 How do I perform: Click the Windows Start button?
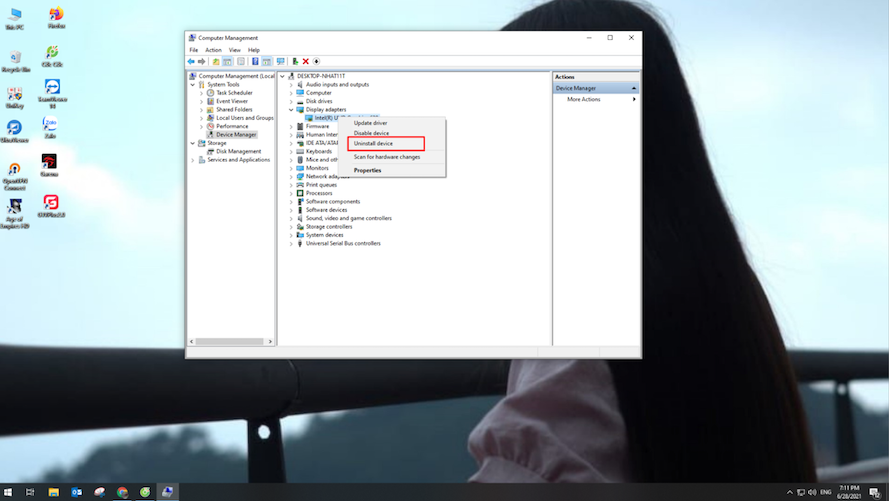tap(8, 492)
